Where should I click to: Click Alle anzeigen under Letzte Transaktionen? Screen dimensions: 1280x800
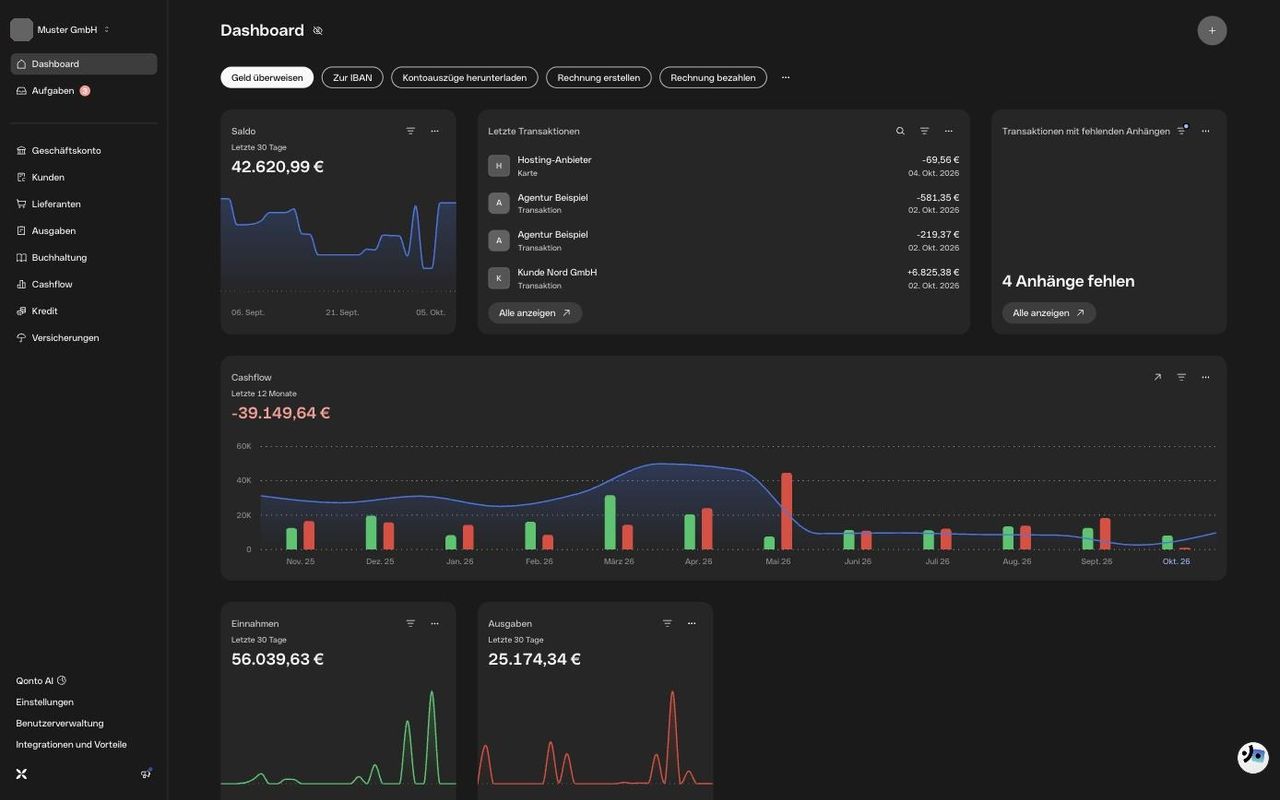535,313
